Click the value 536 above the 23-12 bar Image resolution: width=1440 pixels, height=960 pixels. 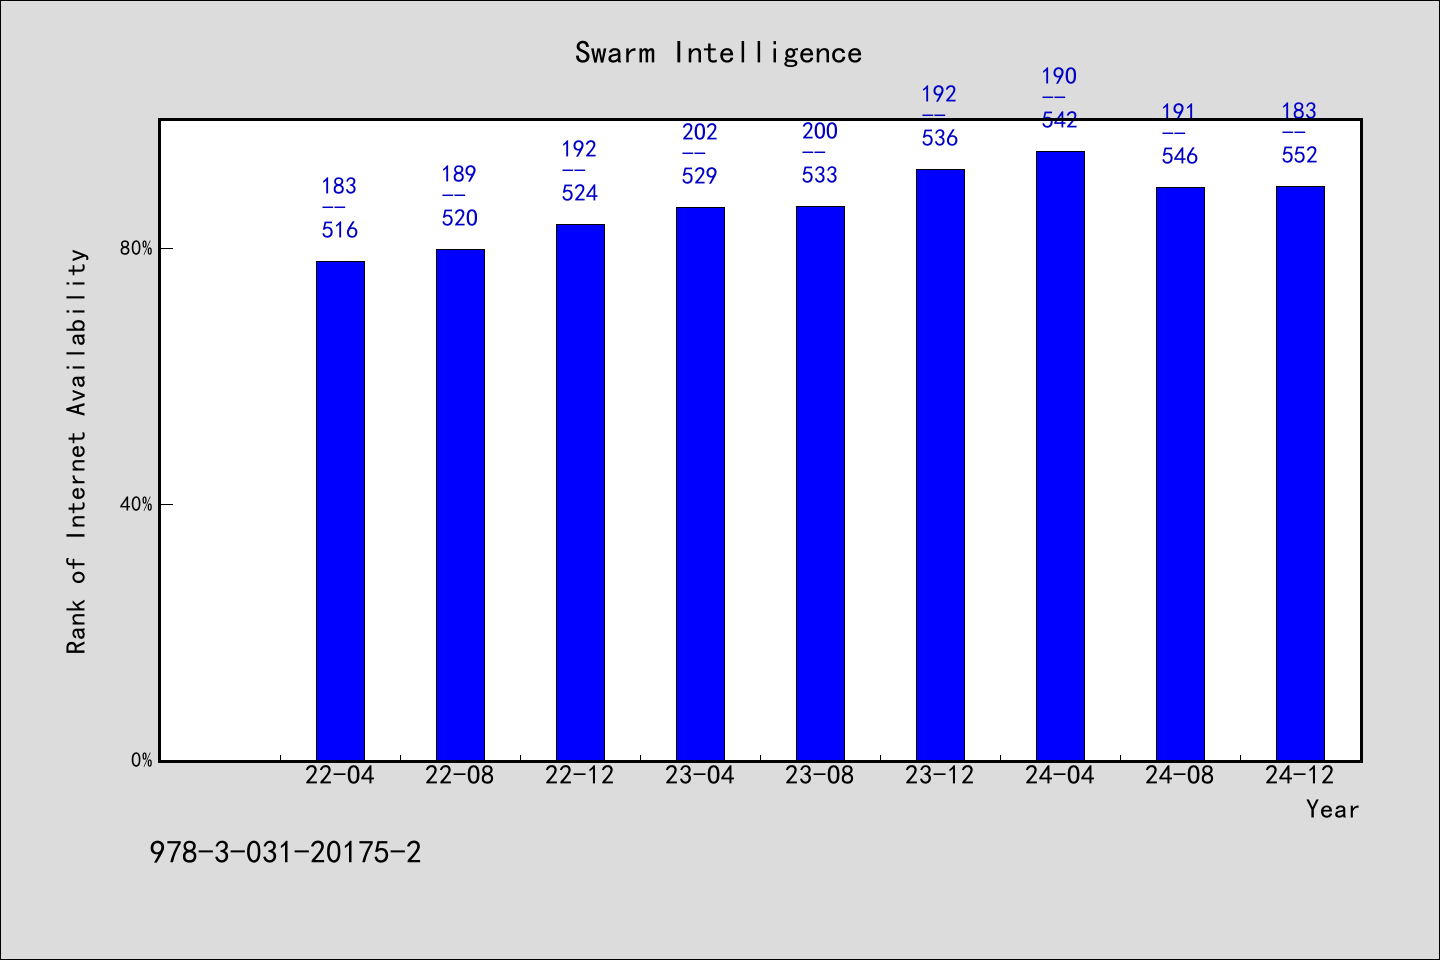click(x=940, y=138)
